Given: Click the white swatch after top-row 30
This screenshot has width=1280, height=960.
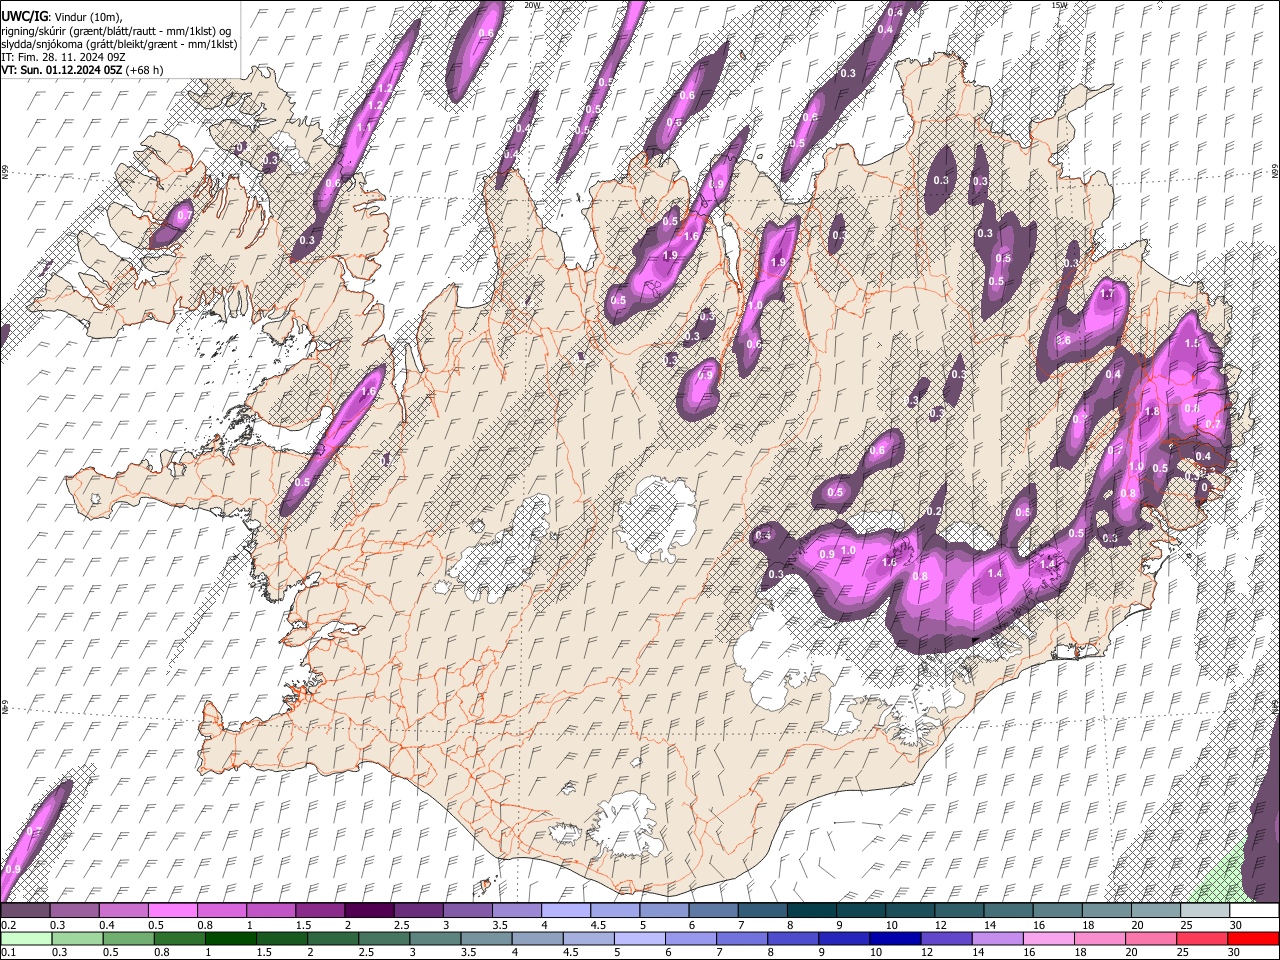Looking at the screenshot, I should pos(1254,910).
